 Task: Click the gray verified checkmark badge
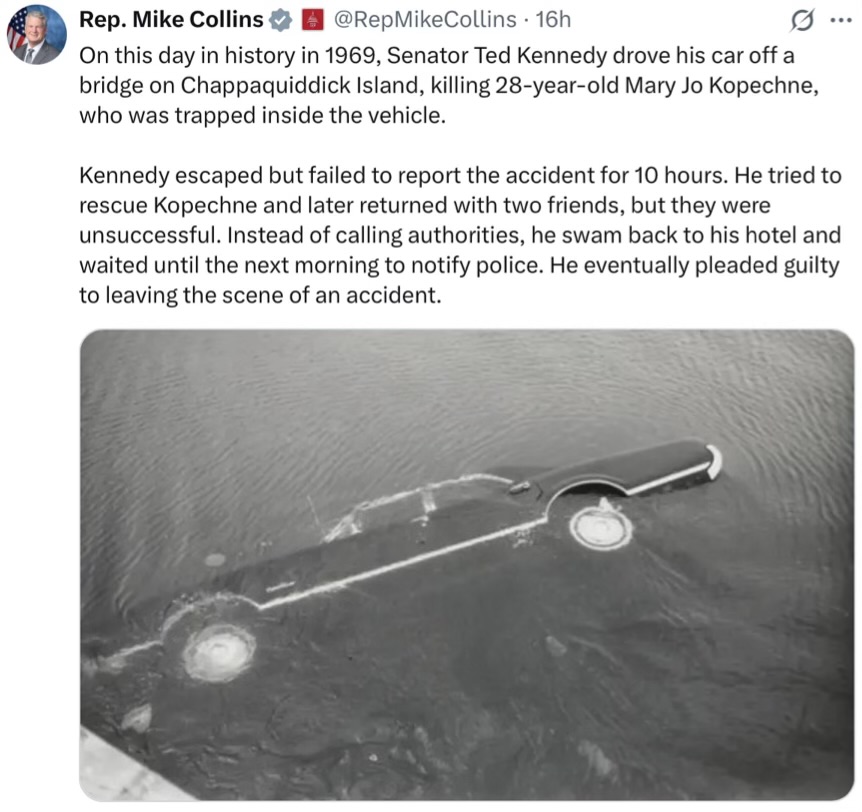[281, 20]
